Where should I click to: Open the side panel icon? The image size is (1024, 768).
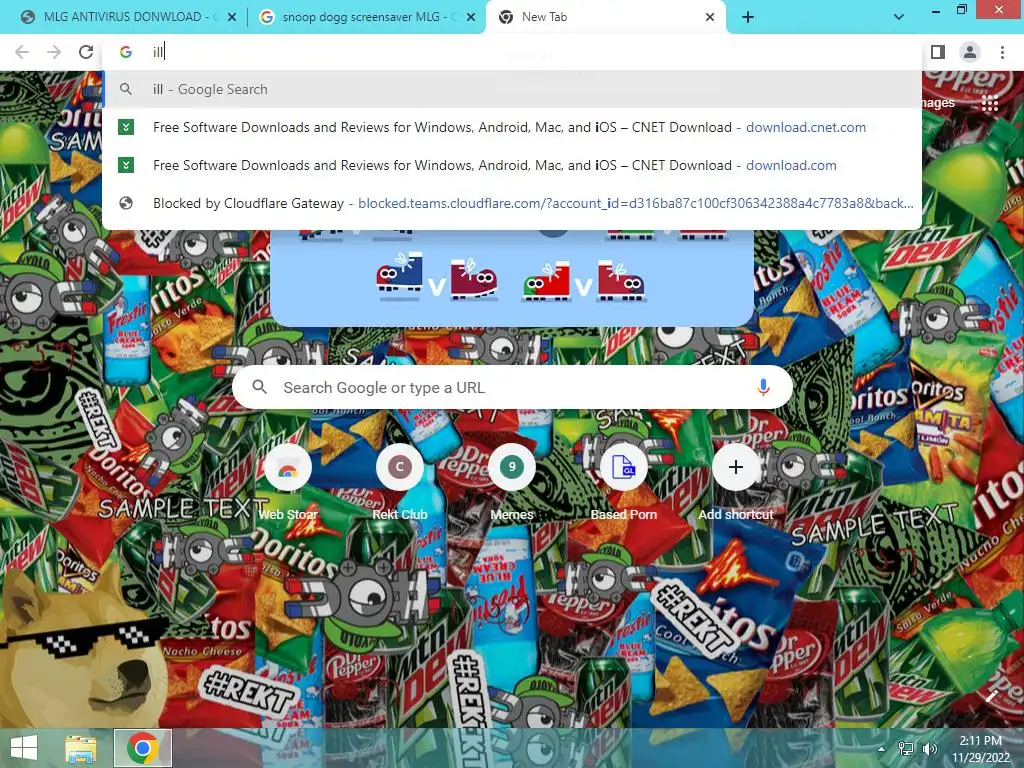938,52
